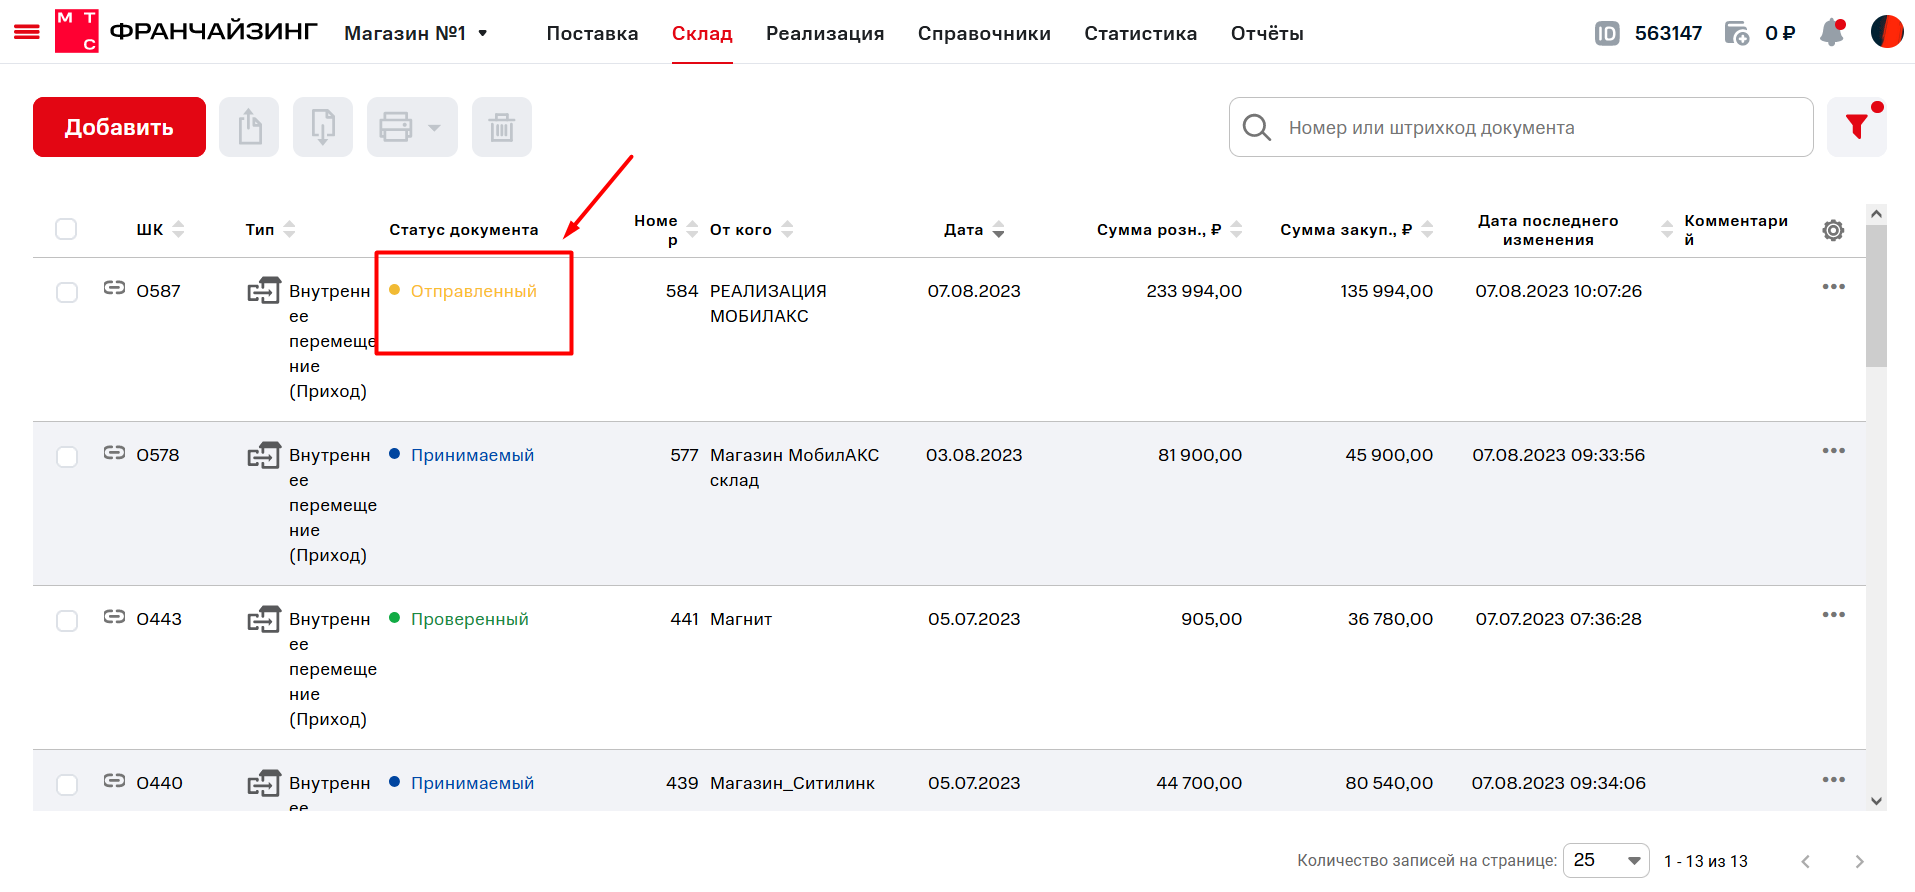Check the box for document 0587

click(67, 292)
